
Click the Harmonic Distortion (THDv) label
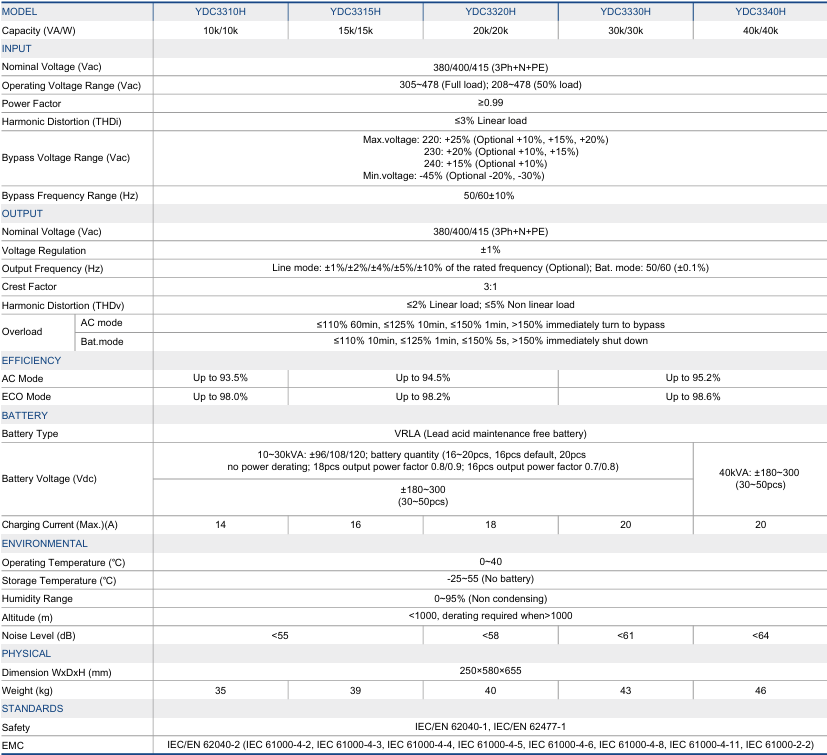point(63,305)
